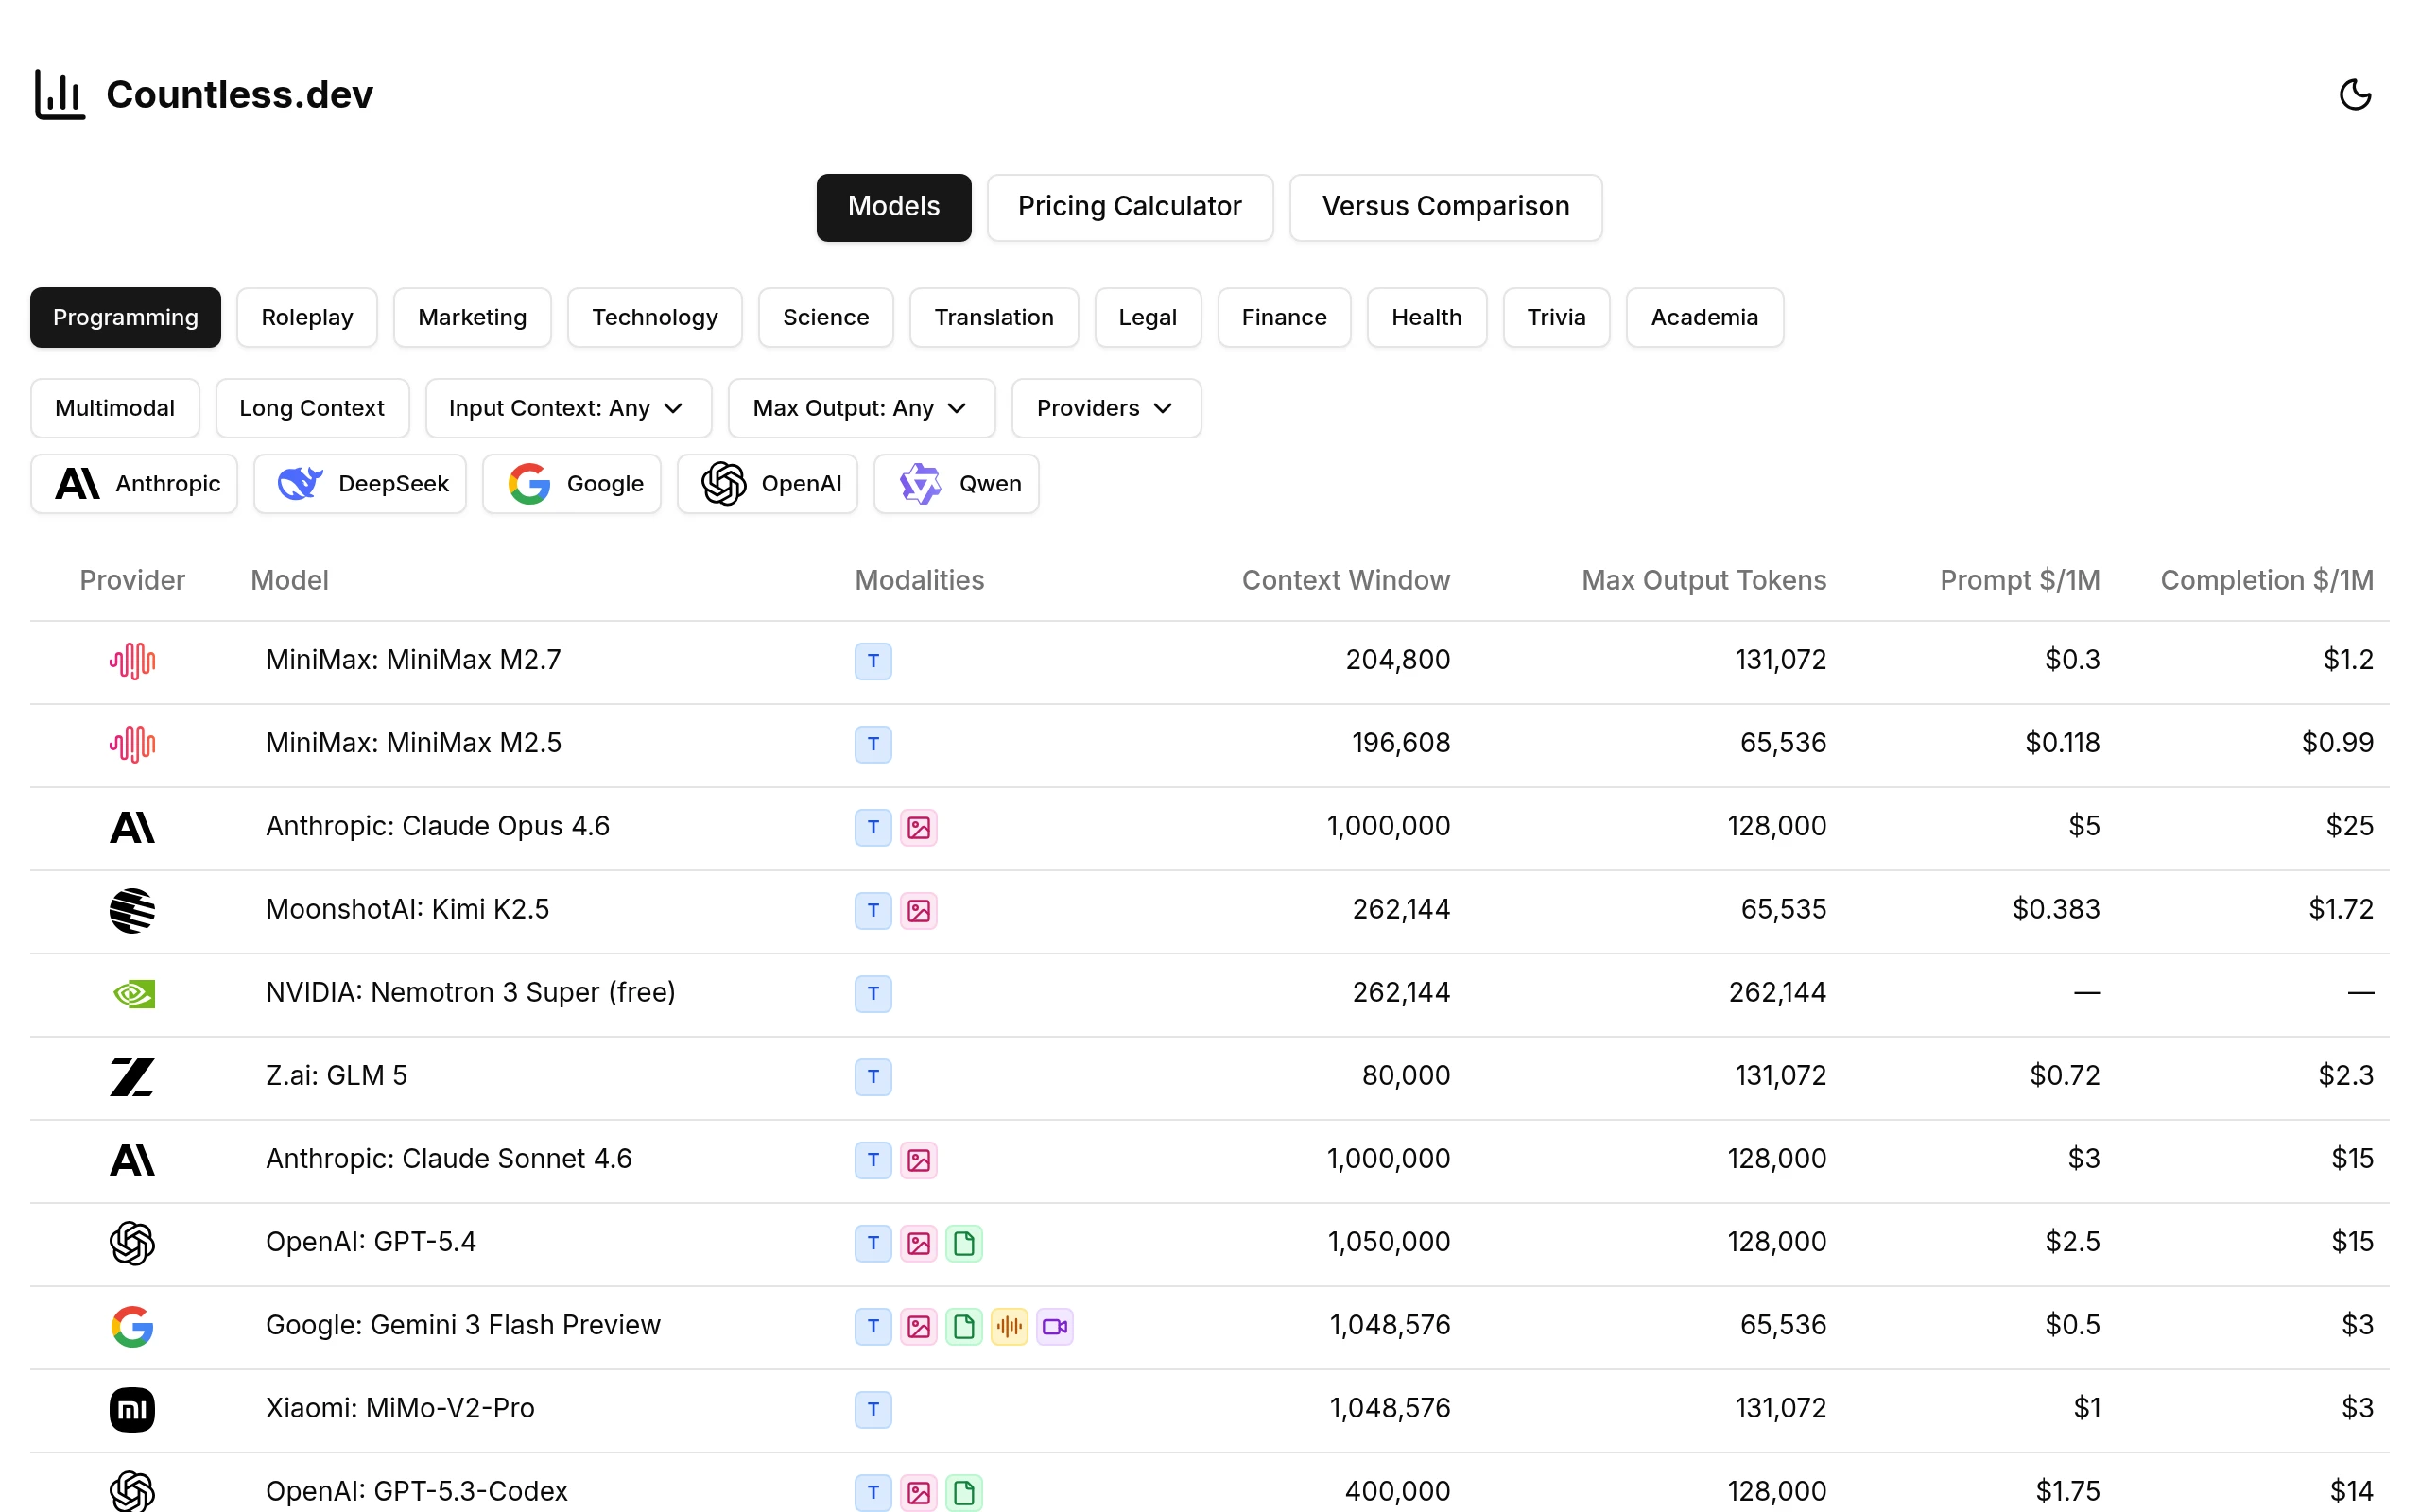Open the Versus Comparison tab
Image resolution: width=2420 pixels, height=1512 pixels.
point(1446,207)
